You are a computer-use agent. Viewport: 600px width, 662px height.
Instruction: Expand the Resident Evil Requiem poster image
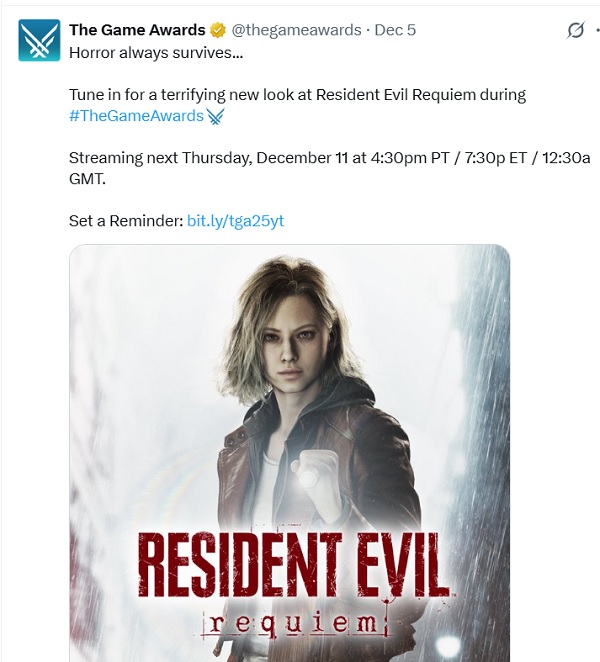[290, 453]
